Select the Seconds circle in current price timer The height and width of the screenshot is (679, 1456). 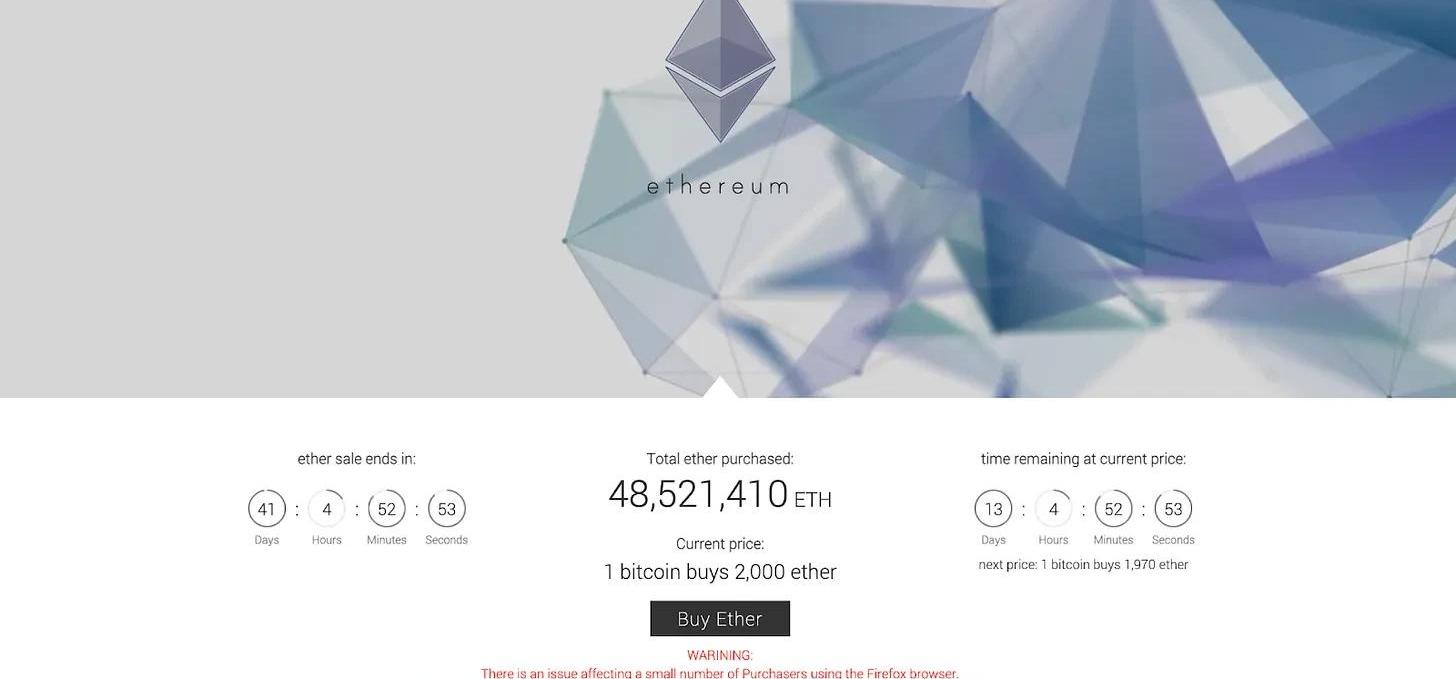coord(1173,509)
